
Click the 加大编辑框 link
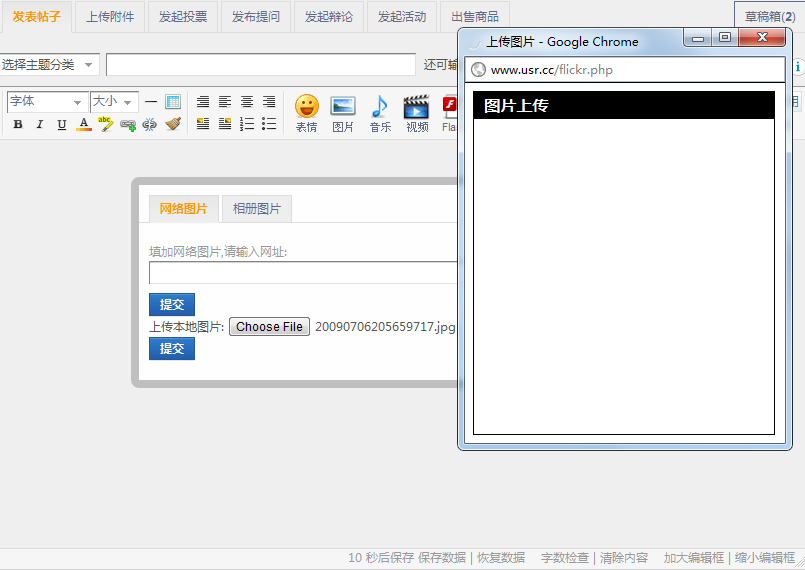tap(694, 558)
